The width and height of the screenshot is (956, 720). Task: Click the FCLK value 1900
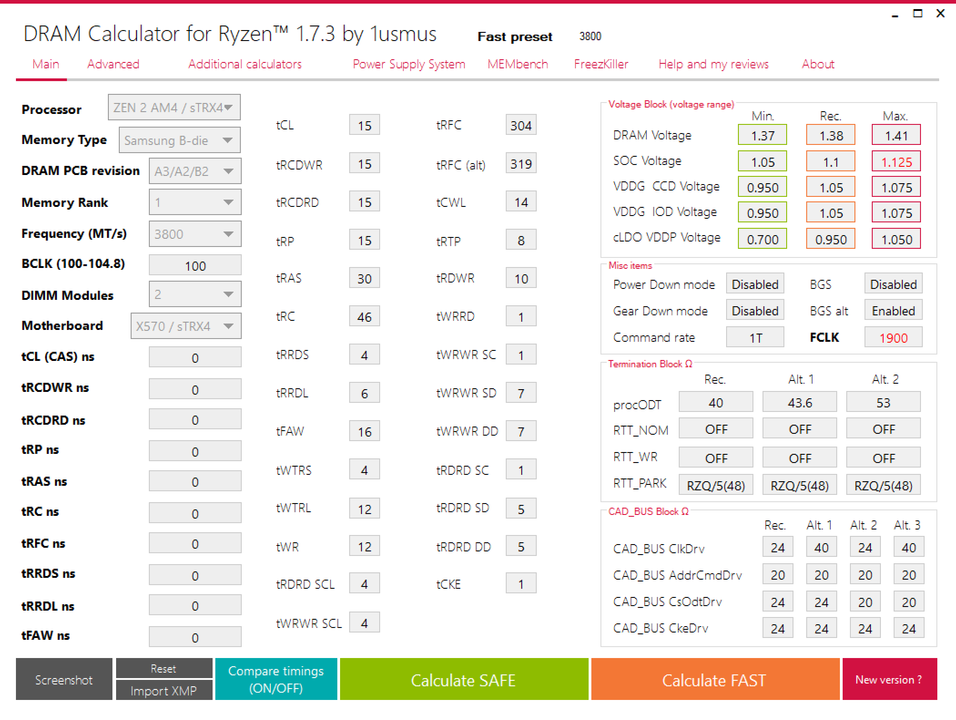point(893,337)
